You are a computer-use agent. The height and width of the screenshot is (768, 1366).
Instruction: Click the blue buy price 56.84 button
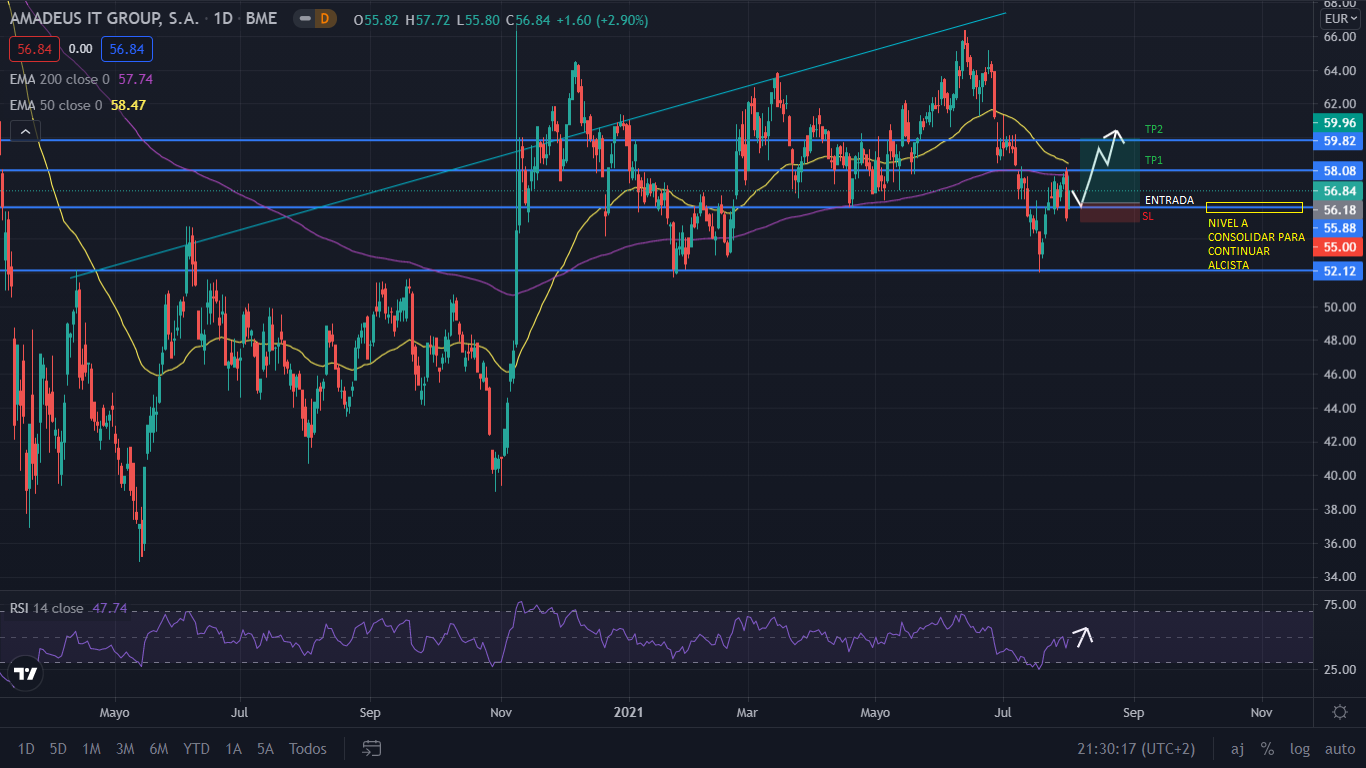coord(127,48)
